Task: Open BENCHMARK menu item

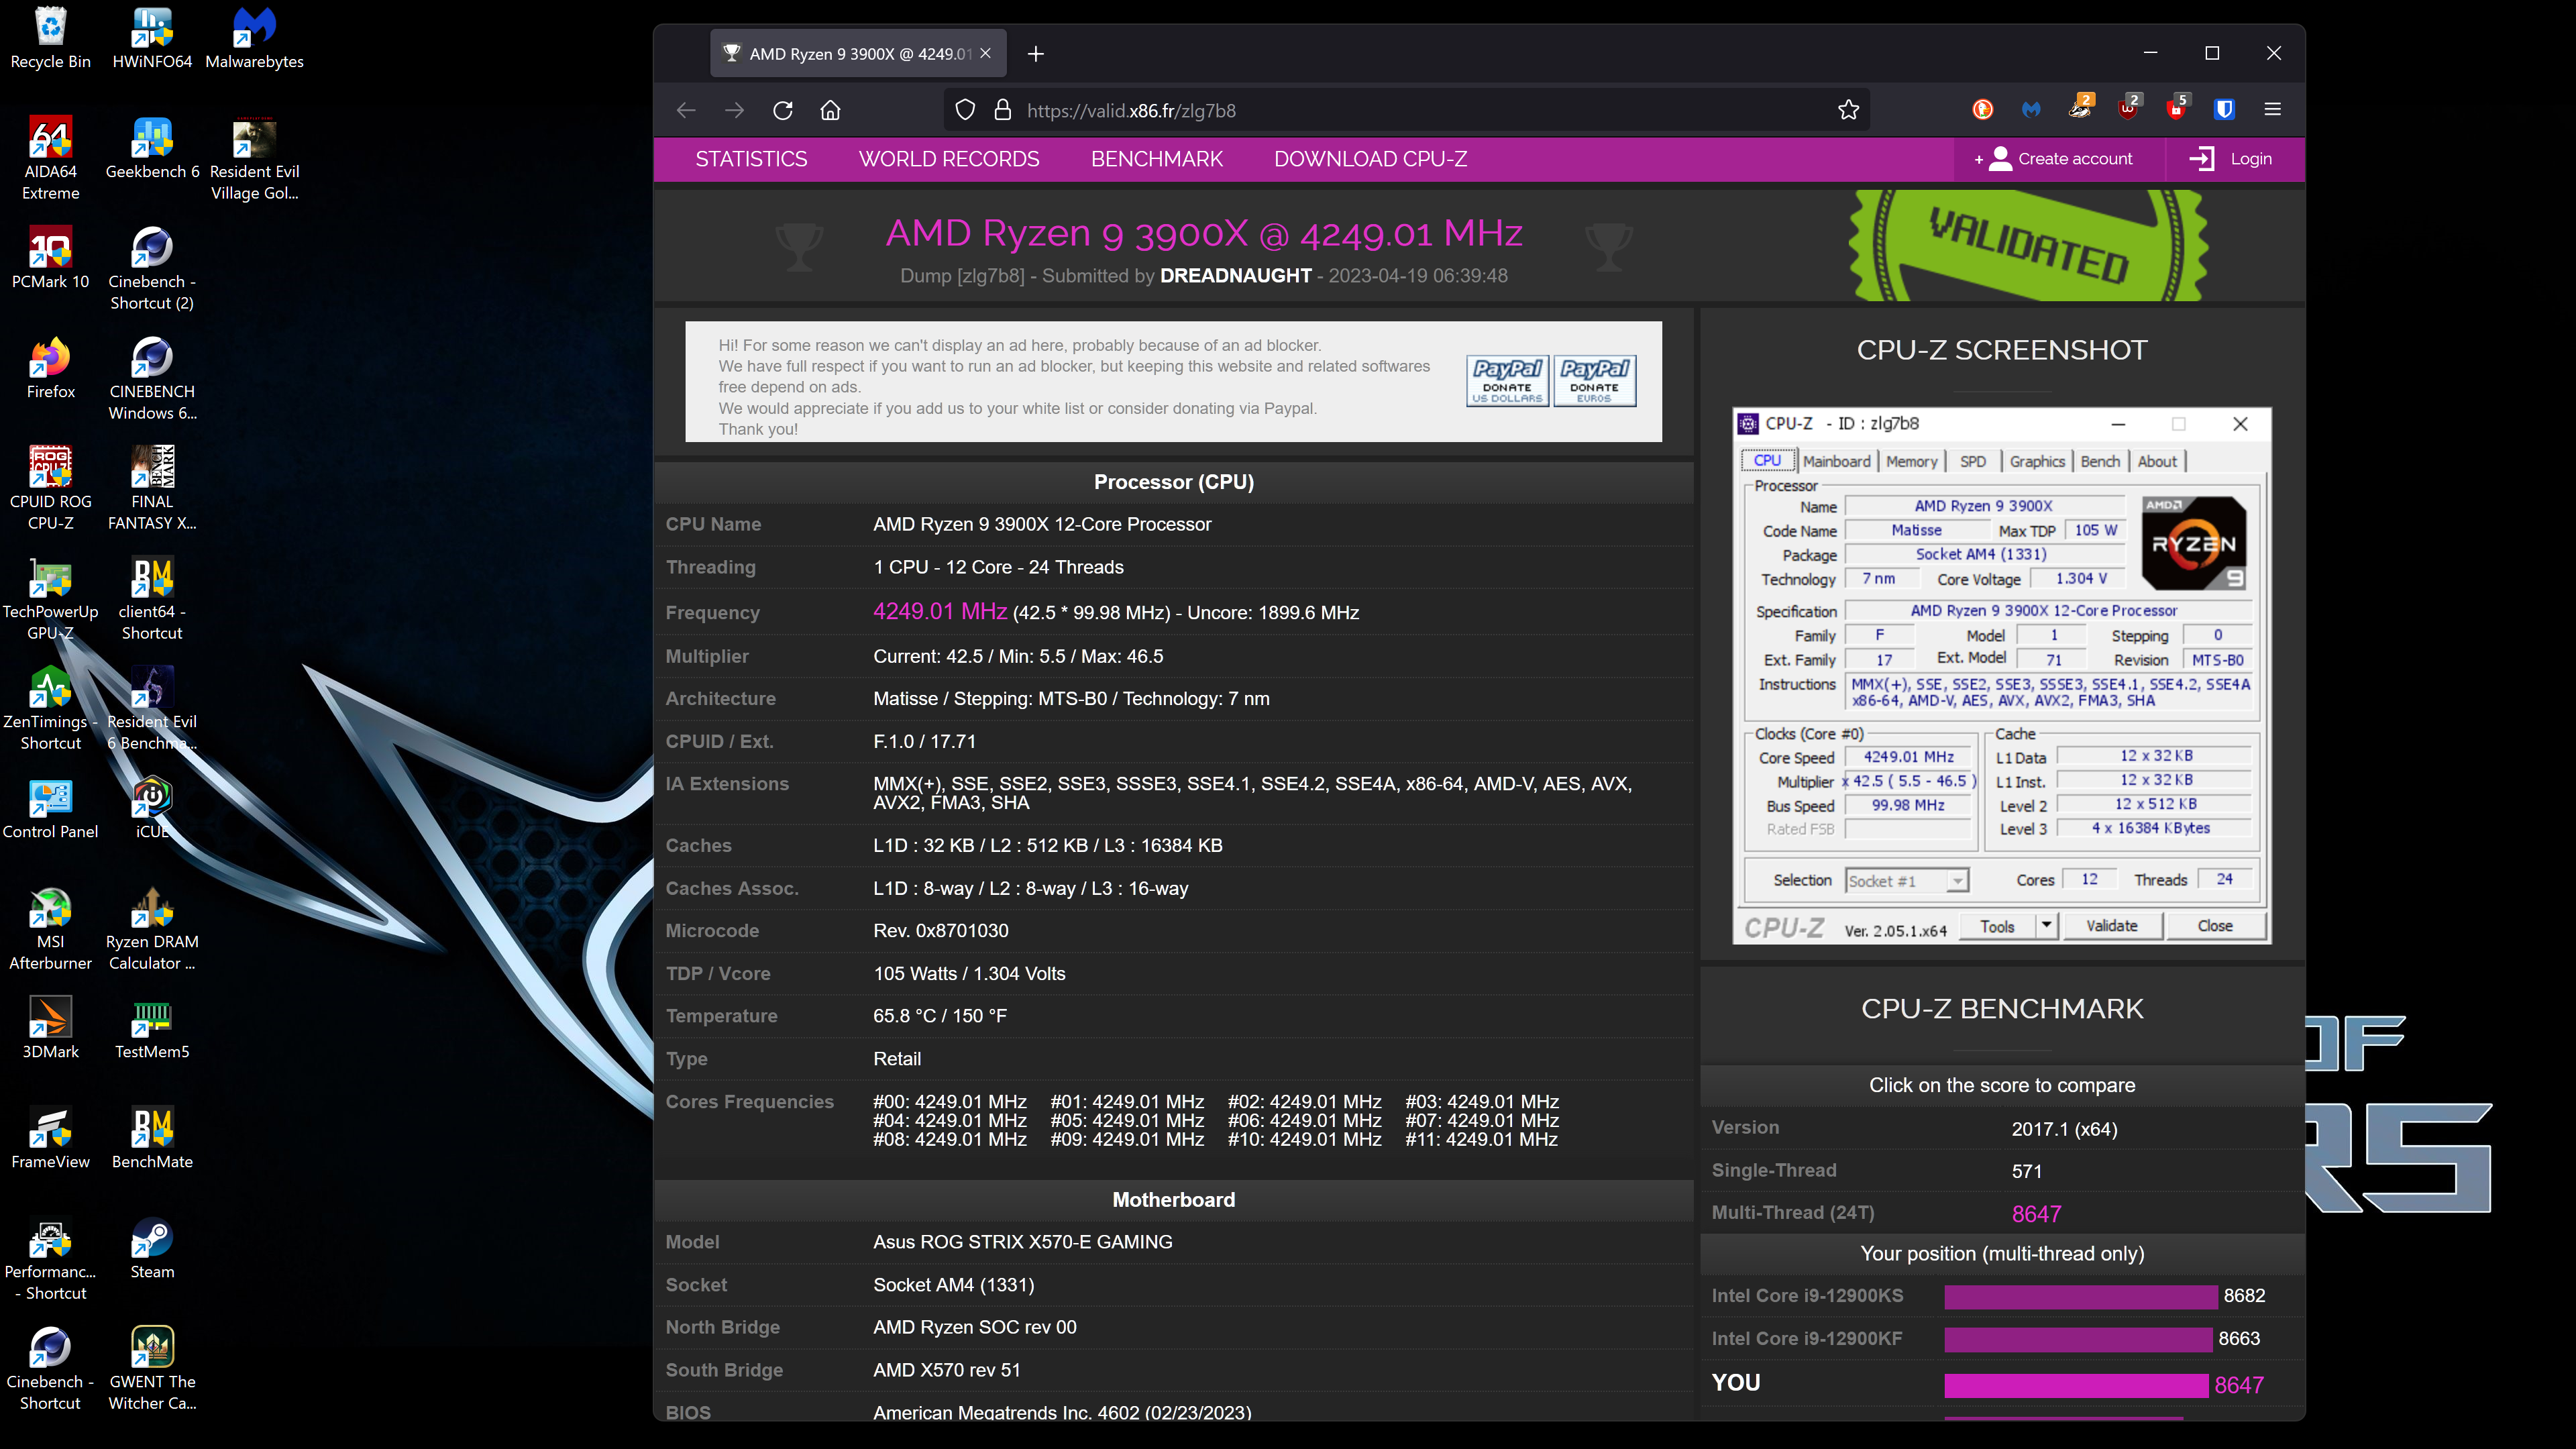Action: tap(1157, 159)
